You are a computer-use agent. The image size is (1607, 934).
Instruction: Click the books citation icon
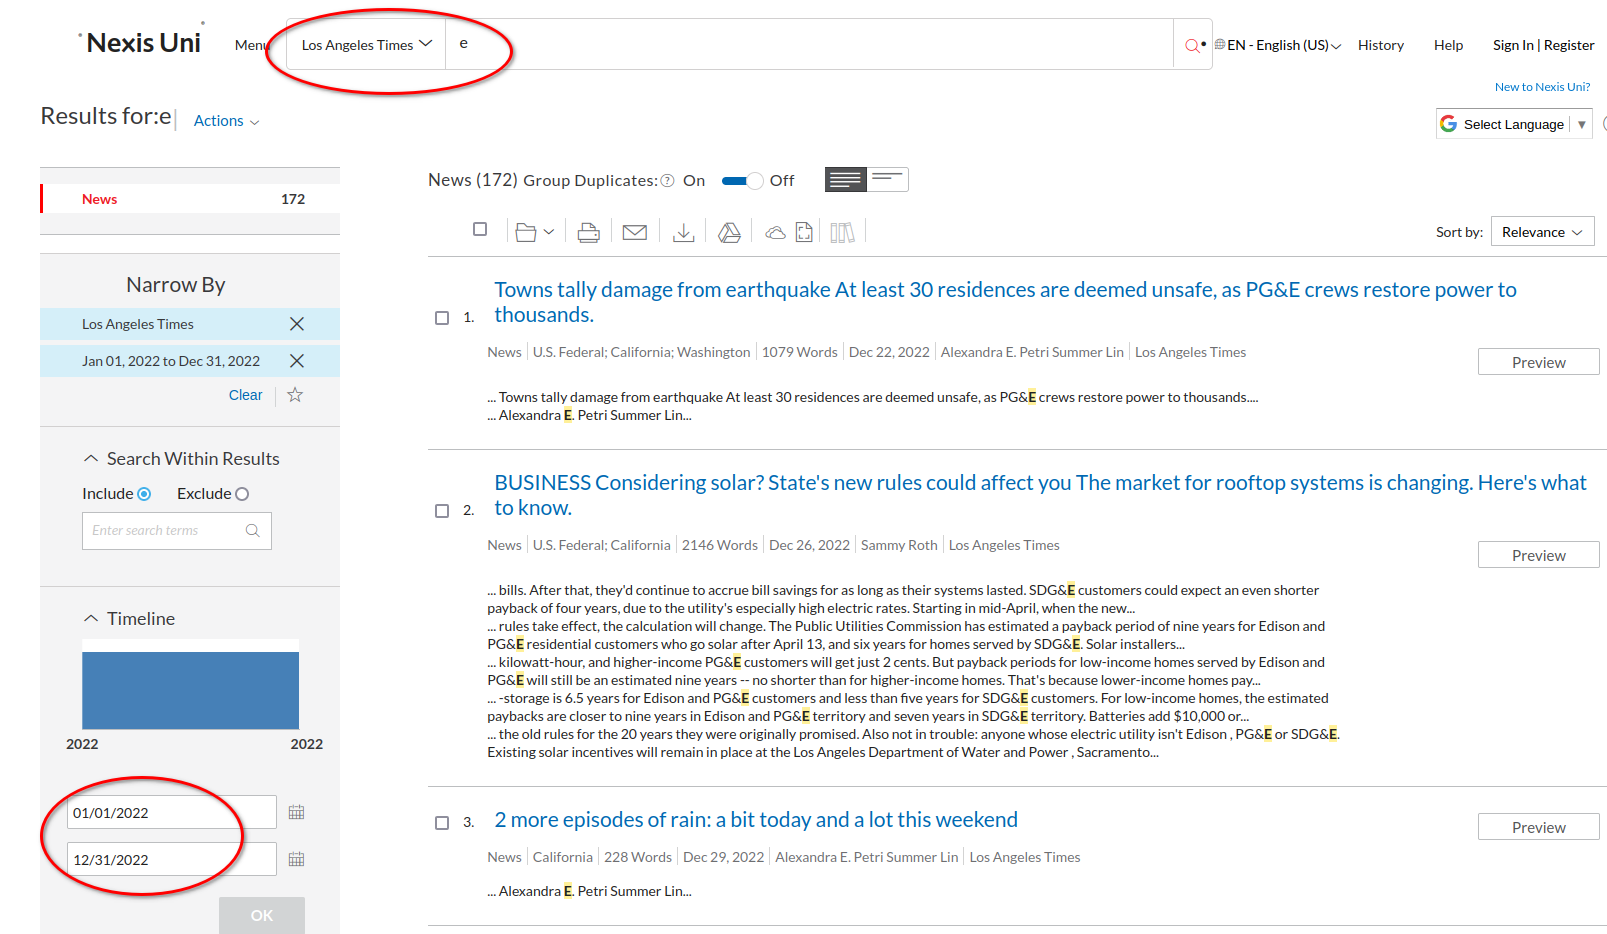(842, 232)
